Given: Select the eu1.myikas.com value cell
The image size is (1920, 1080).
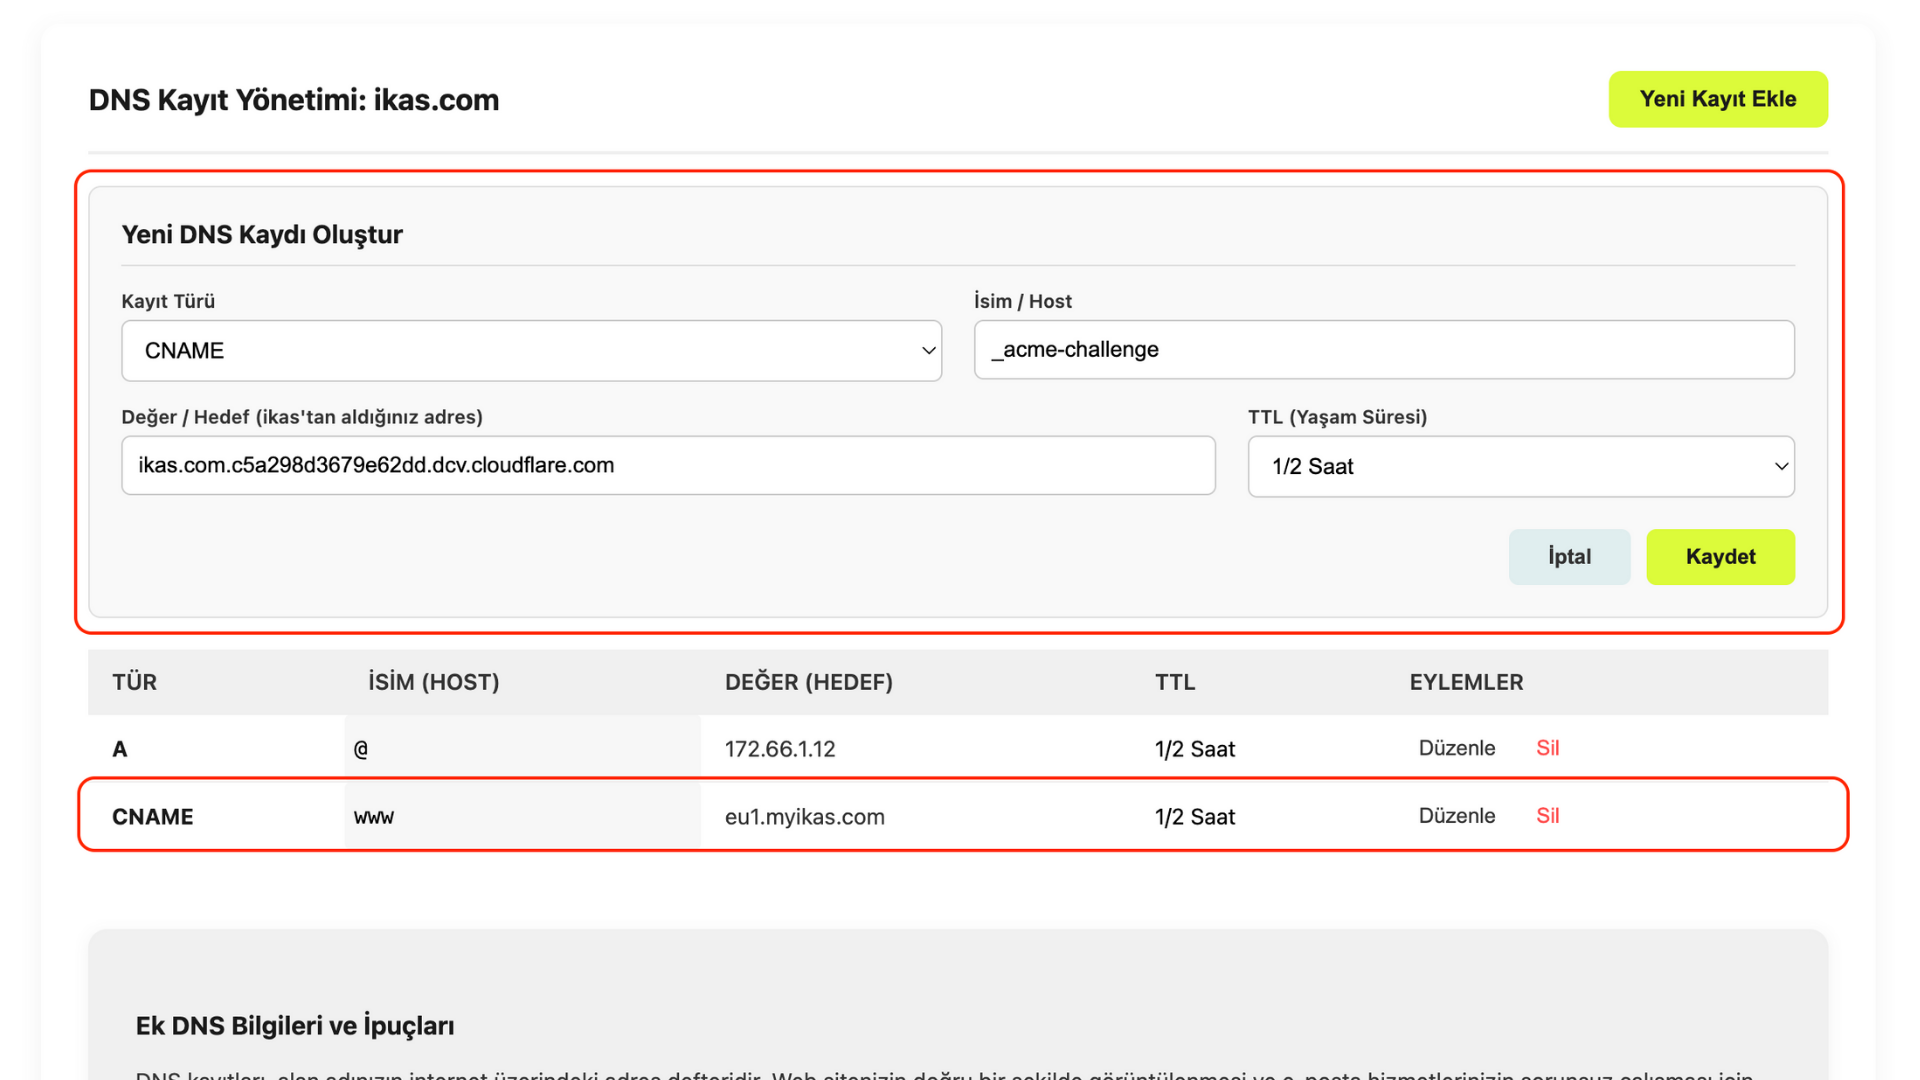Looking at the screenshot, I should tap(805, 817).
